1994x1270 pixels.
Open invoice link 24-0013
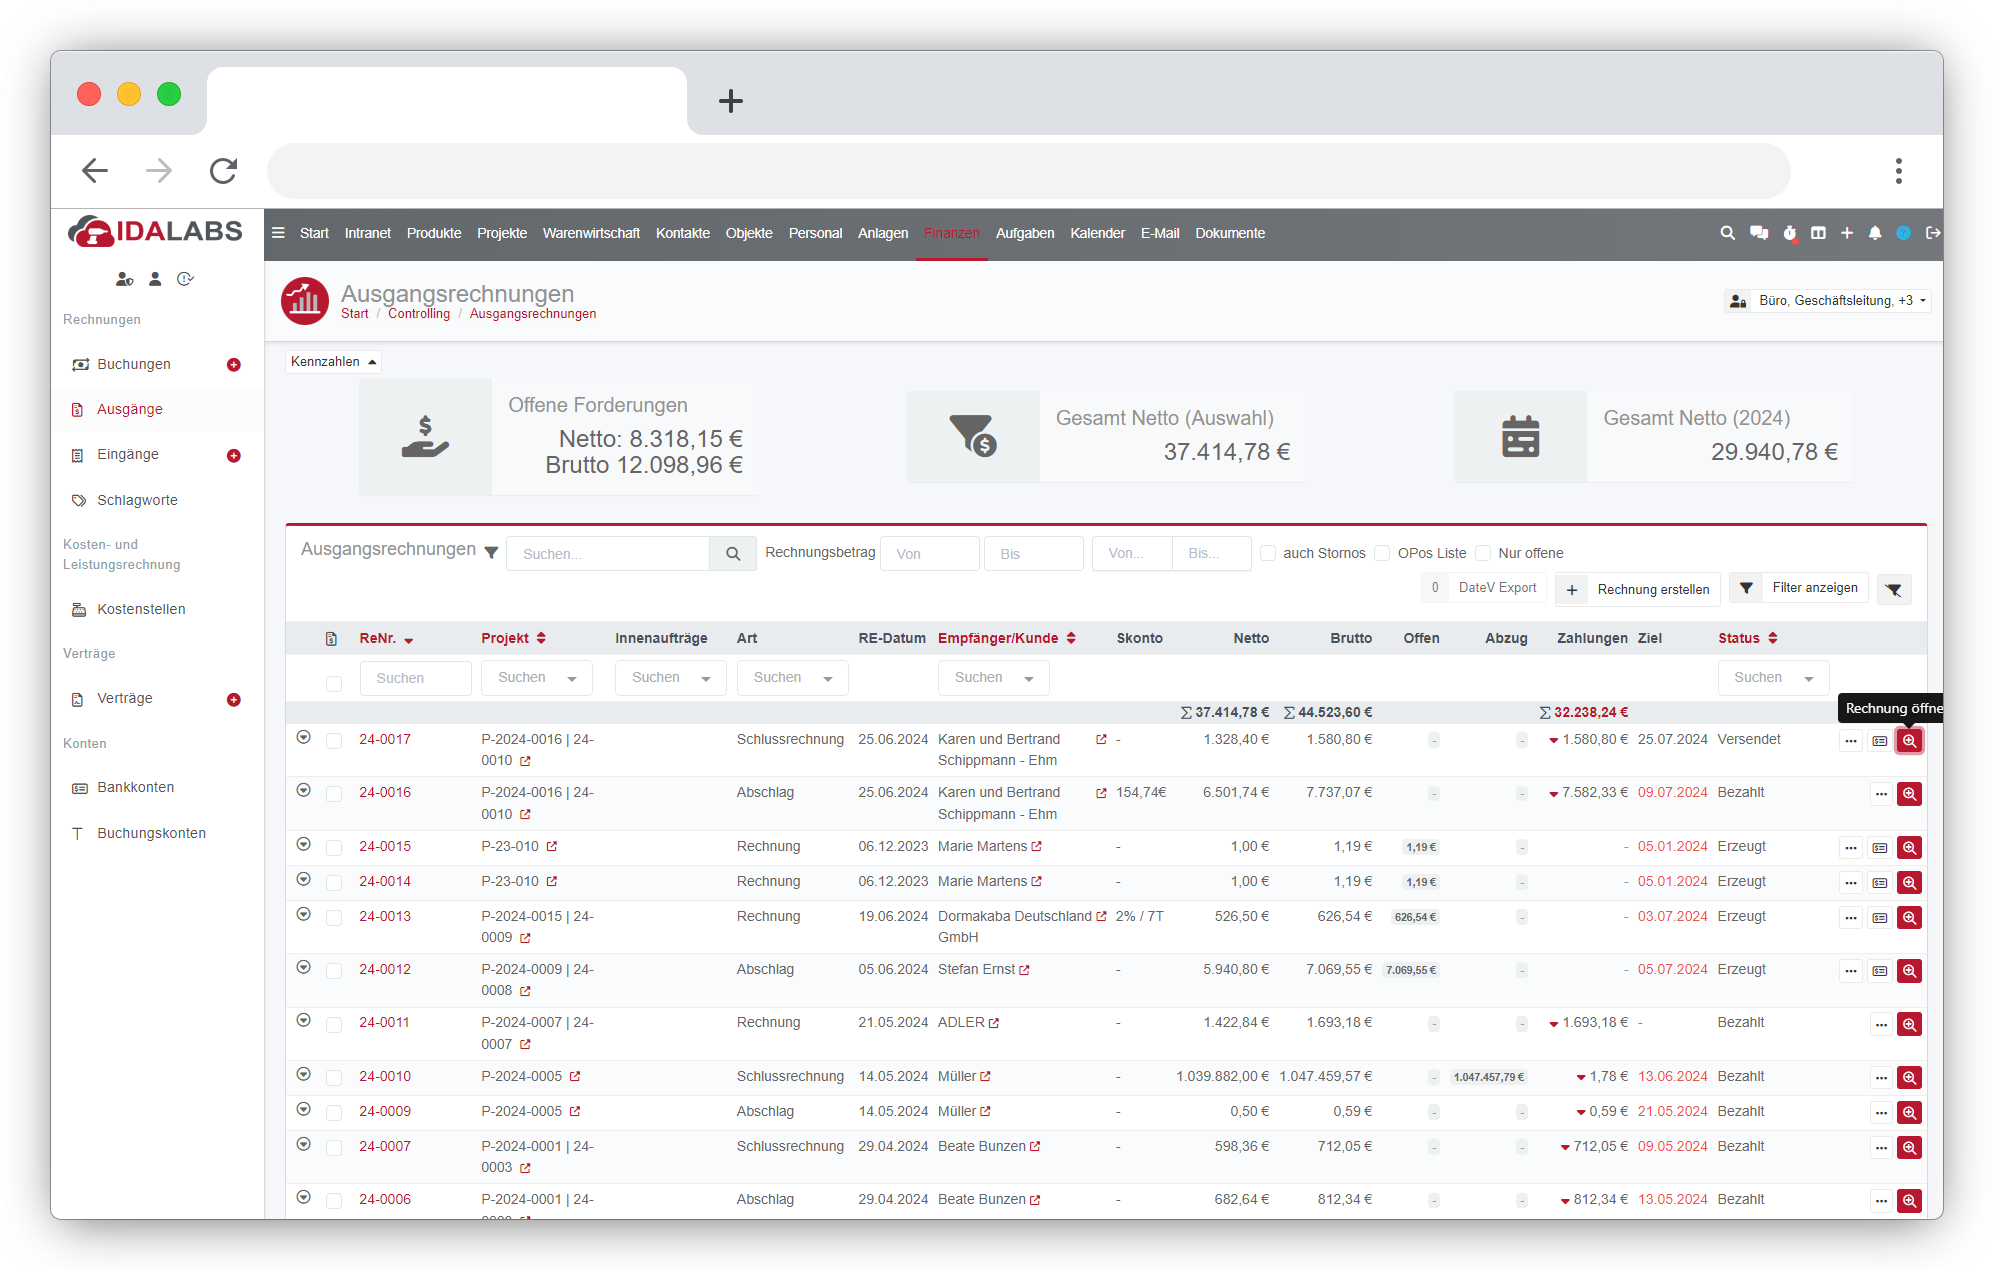(x=385, y=917)
